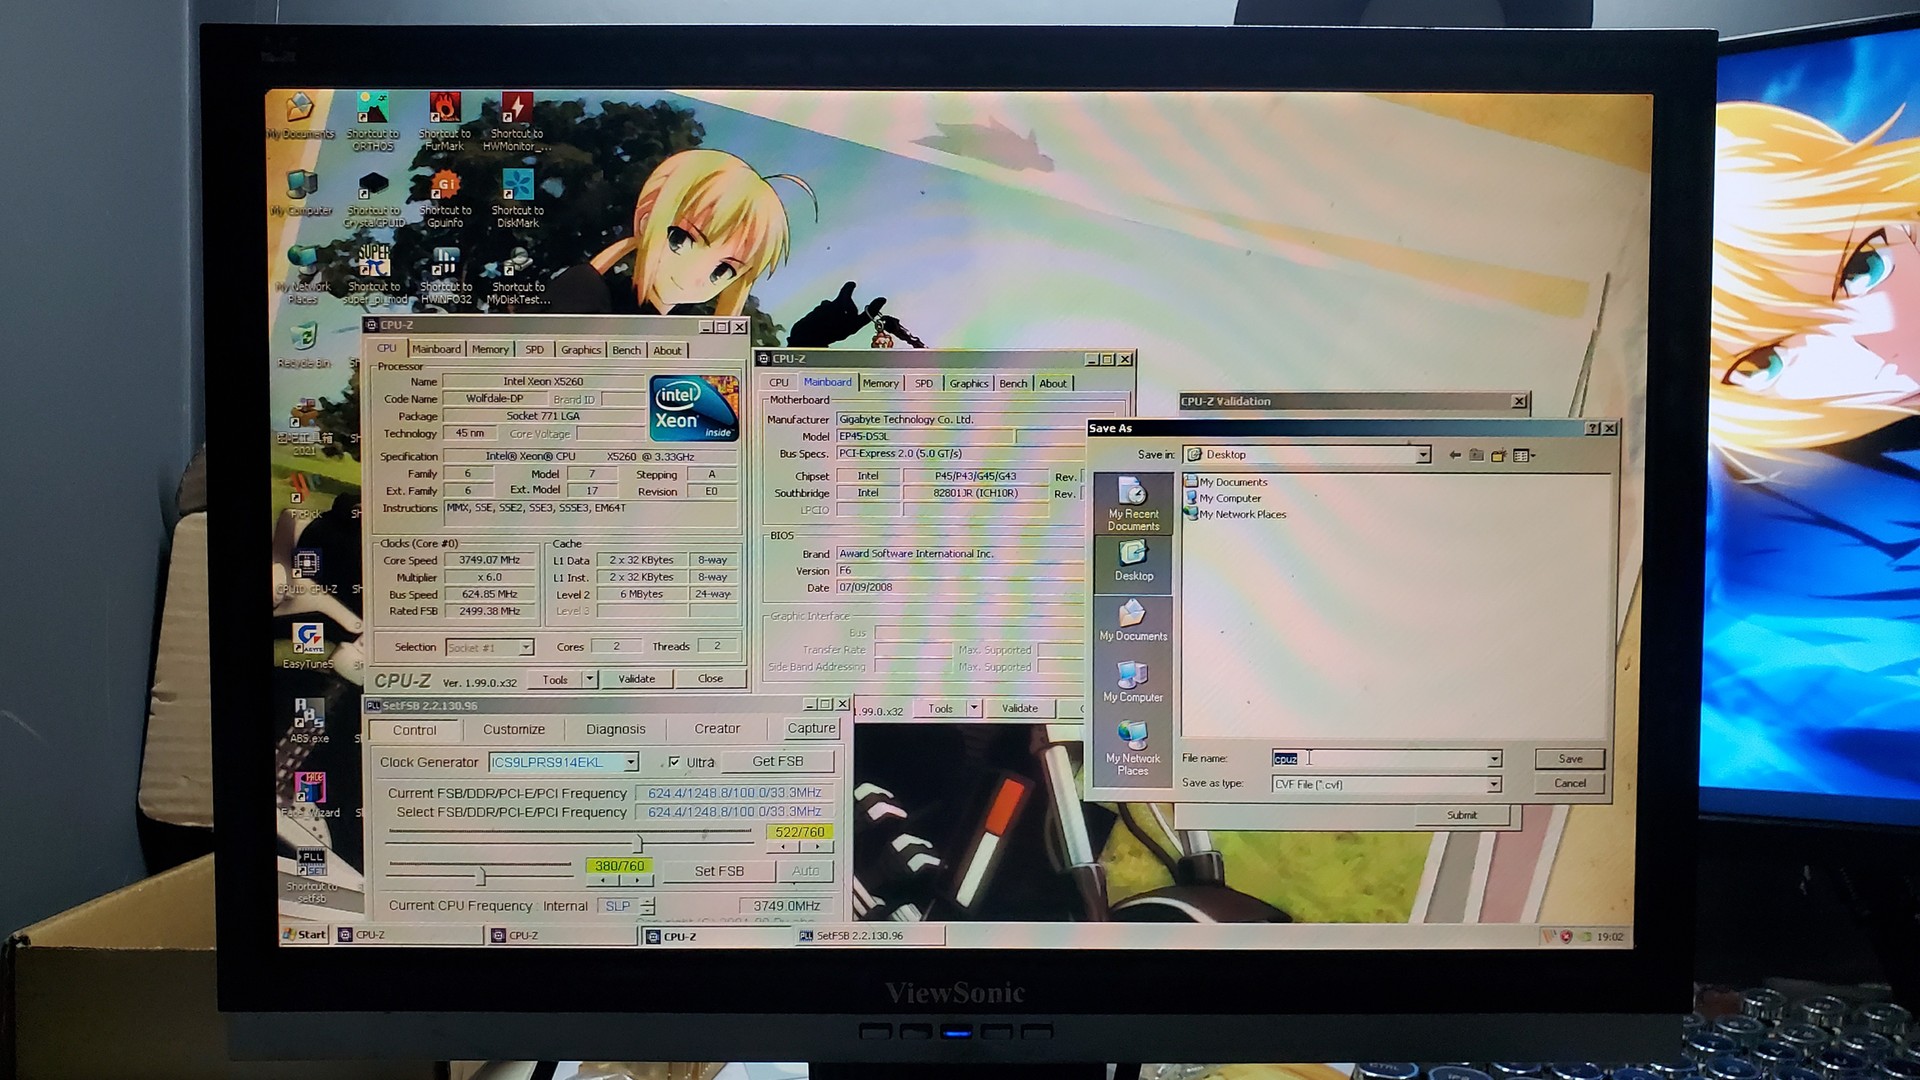Launch the Face_Wizard desktop icon
Viewport: 1920px width, 1080px height.
click(x=310, y=795)
